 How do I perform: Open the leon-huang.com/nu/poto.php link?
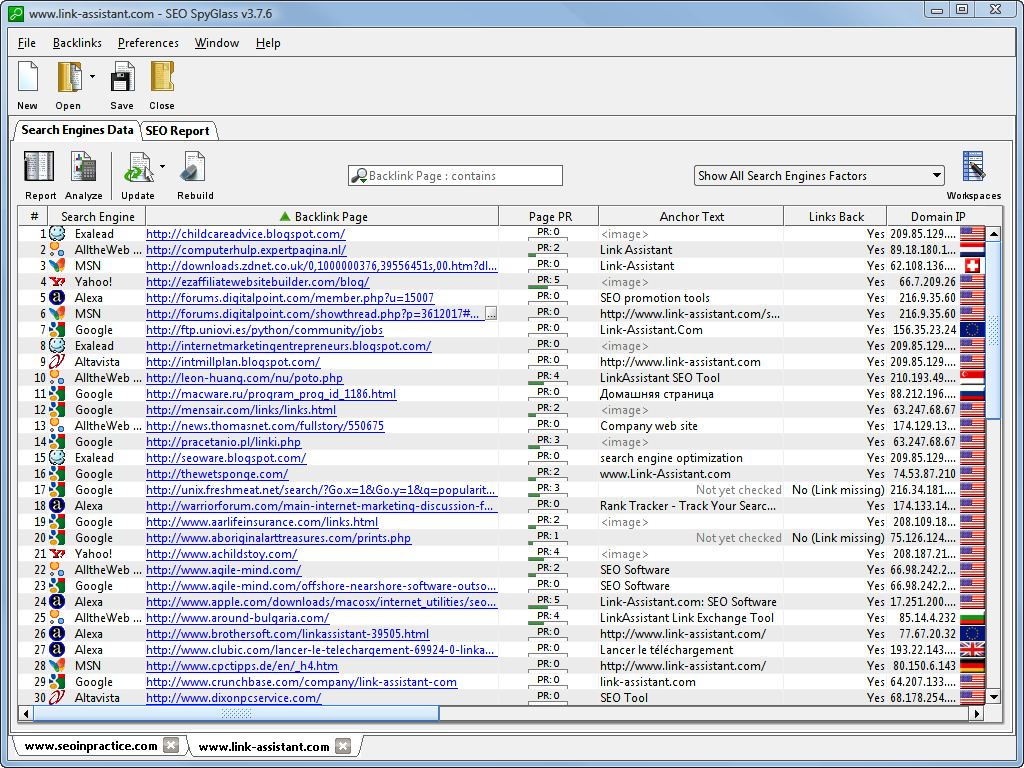coord(244,377)
